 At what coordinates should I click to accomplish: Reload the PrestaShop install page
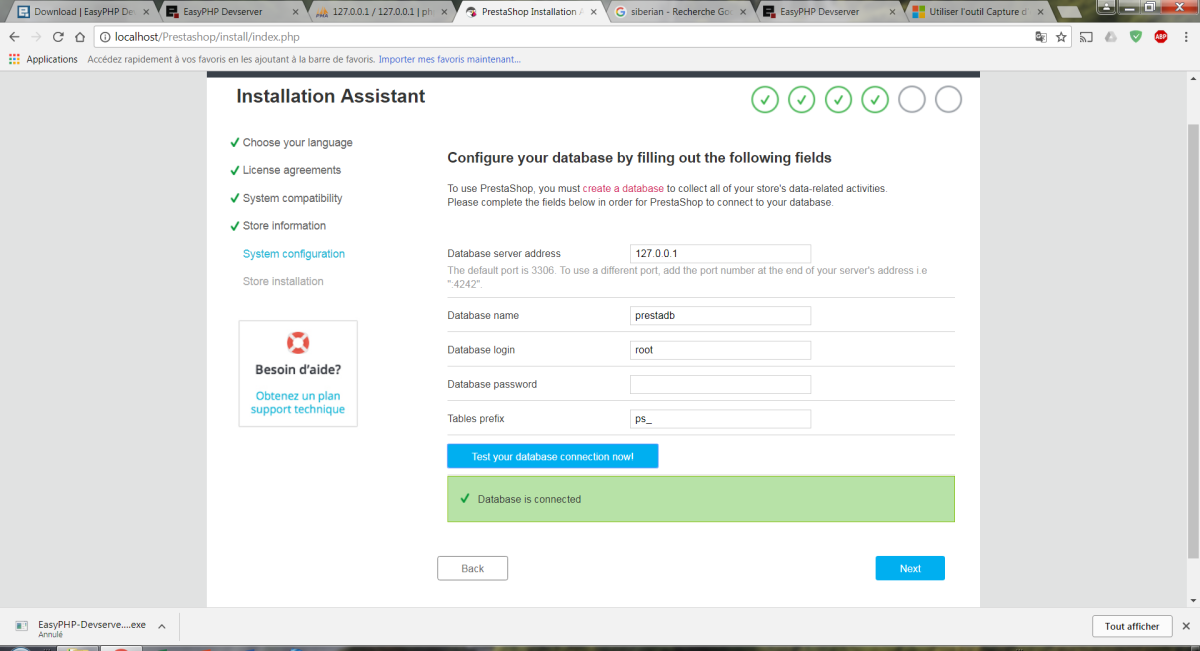click(58, 37)
